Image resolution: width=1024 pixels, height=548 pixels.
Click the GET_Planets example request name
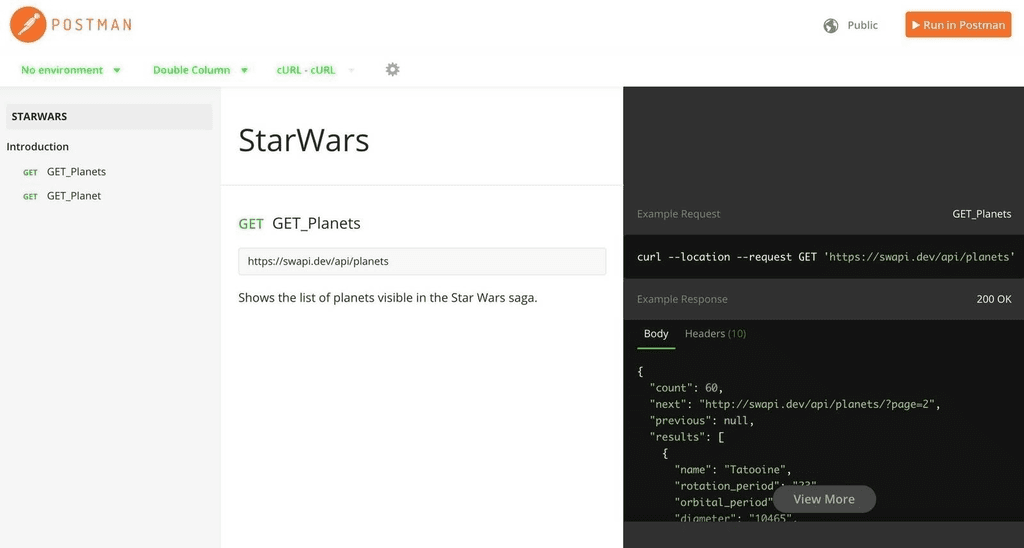coord(981,214)
